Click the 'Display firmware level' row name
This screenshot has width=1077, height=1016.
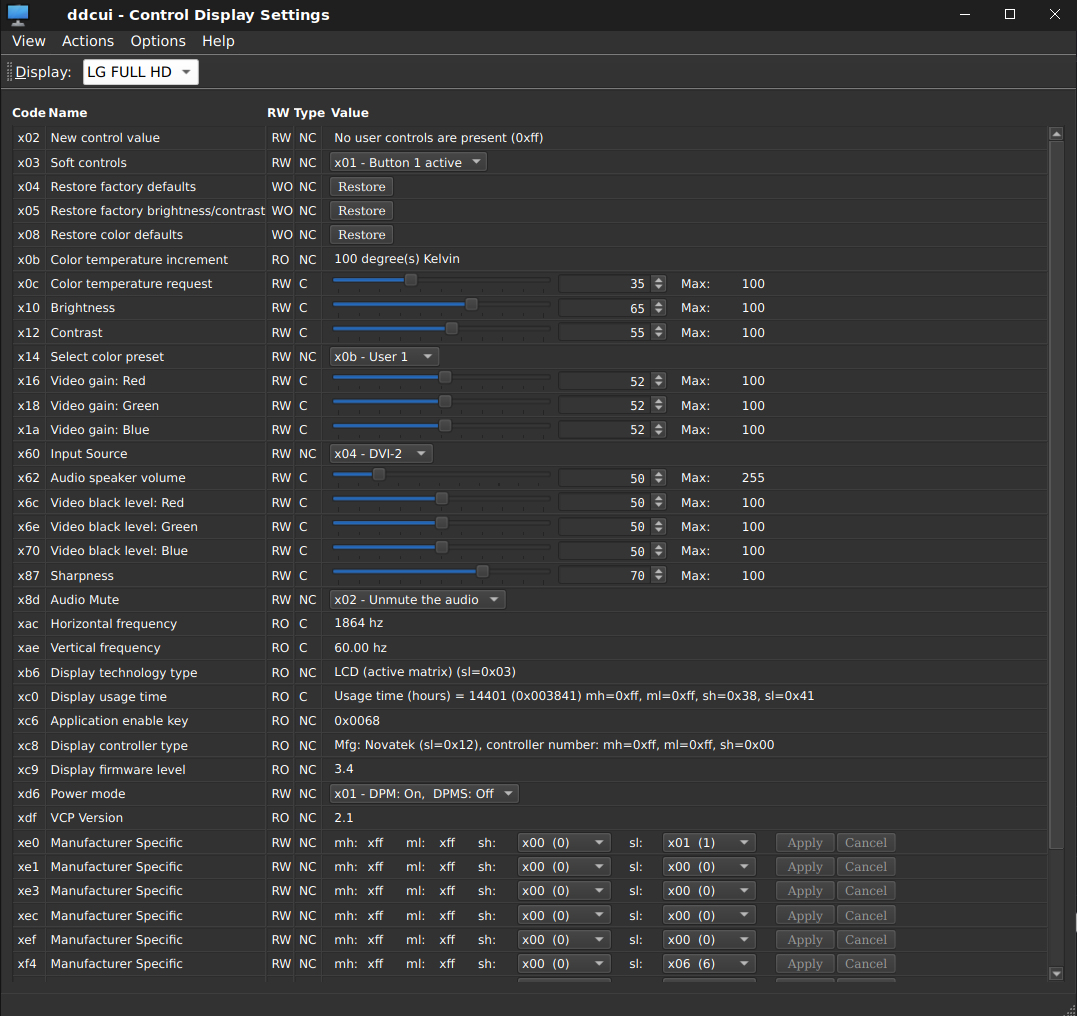[117, 769]
